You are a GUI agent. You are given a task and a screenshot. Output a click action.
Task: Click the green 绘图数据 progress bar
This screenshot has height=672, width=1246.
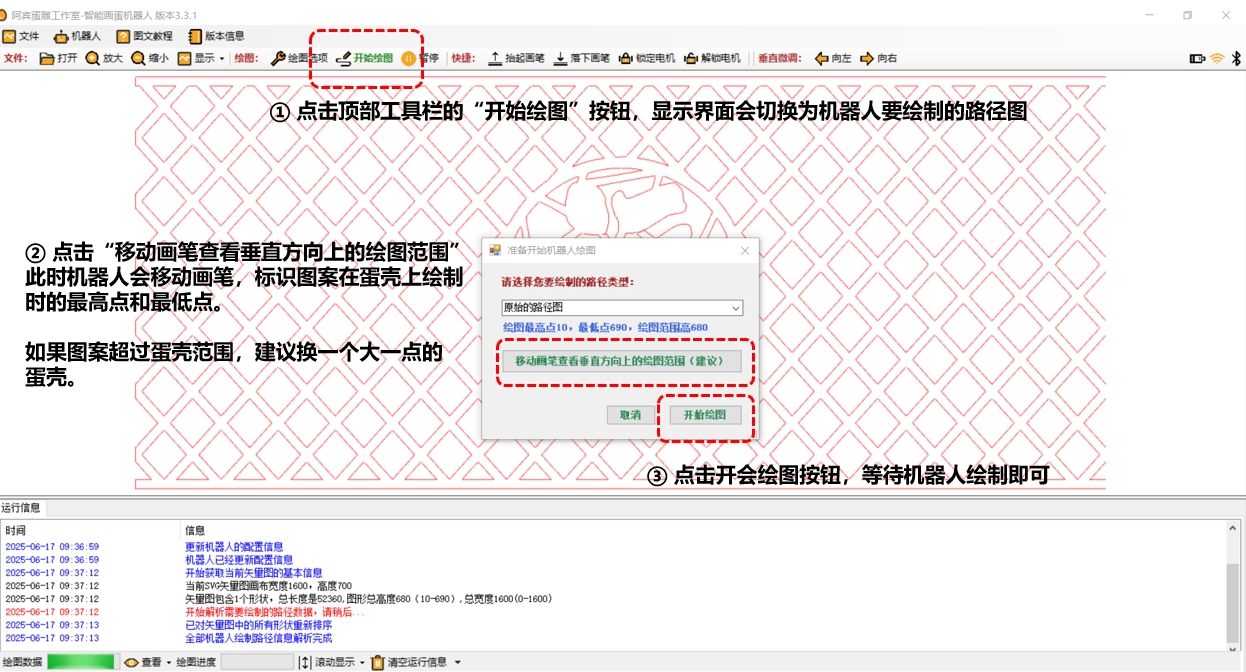[80, 662]
